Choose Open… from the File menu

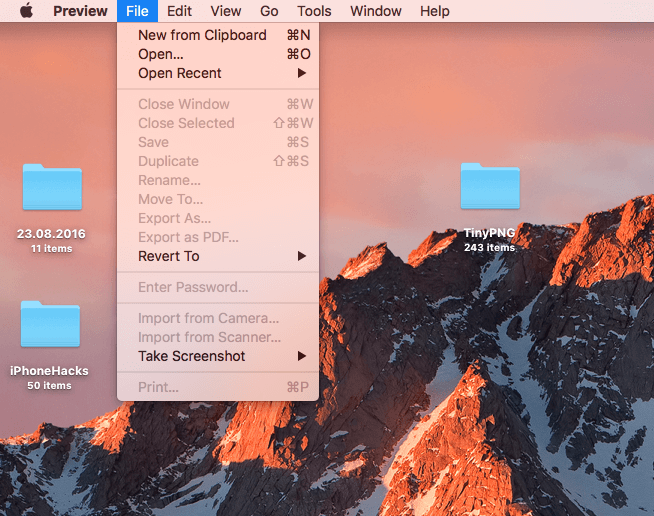pos(161,54)
